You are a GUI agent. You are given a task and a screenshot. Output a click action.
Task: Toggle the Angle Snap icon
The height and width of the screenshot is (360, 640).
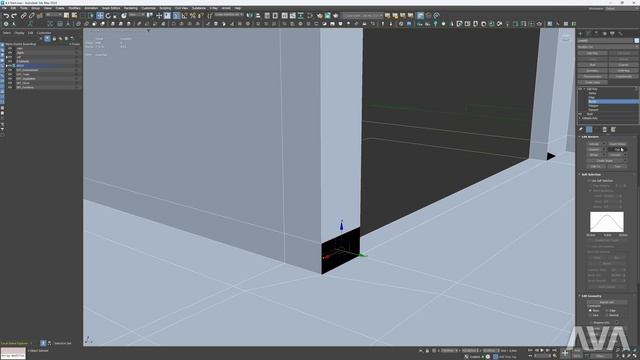click(x=184, y=16)
